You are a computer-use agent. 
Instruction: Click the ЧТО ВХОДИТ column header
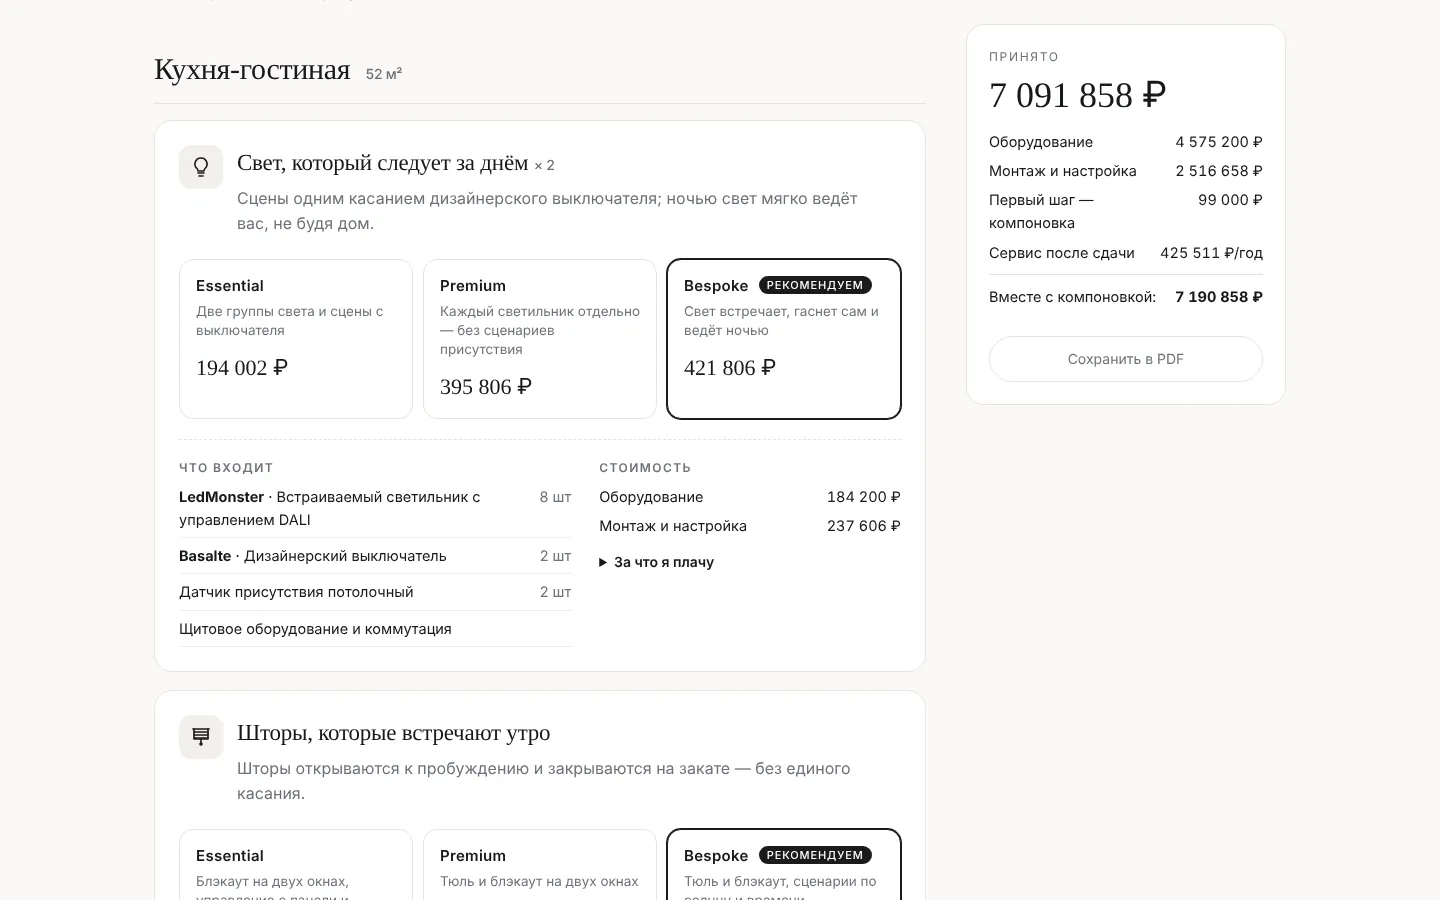tap(226, 467)
